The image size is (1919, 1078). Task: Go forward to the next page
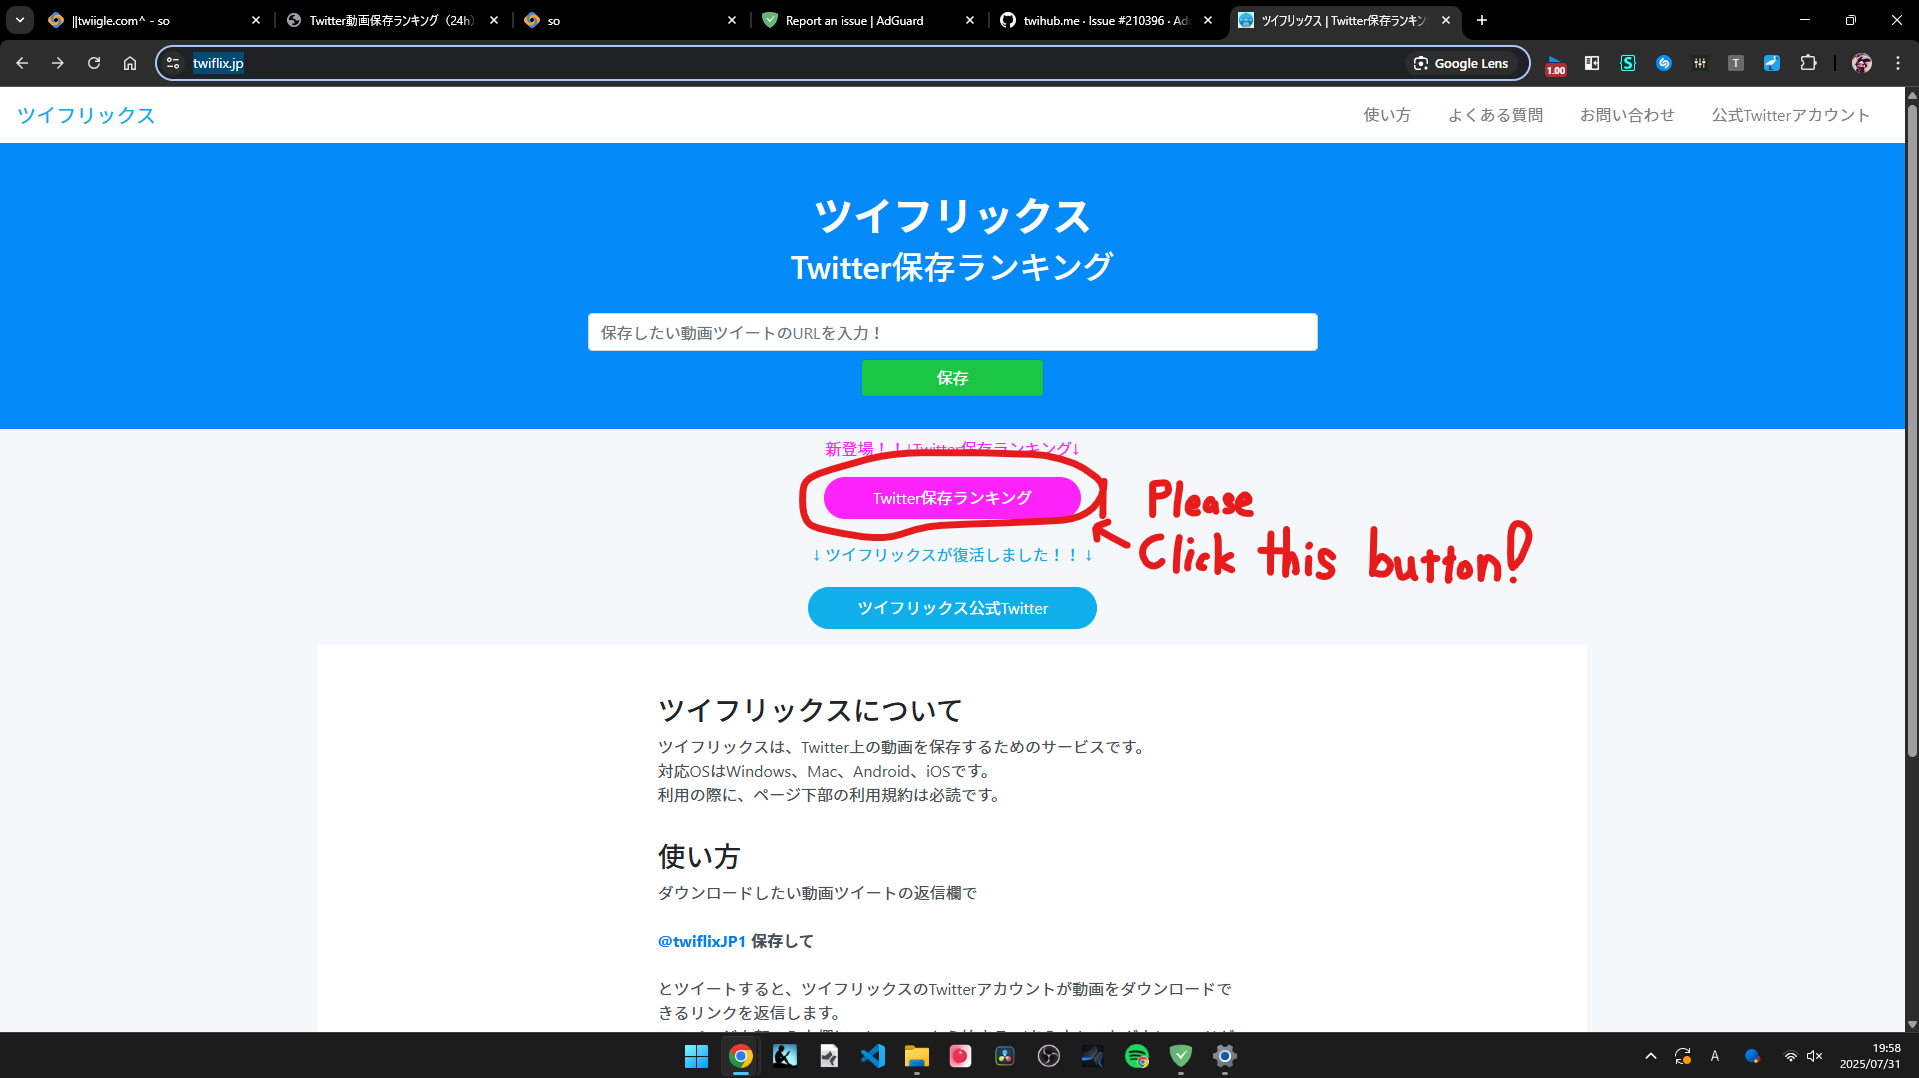click(58, 63)
